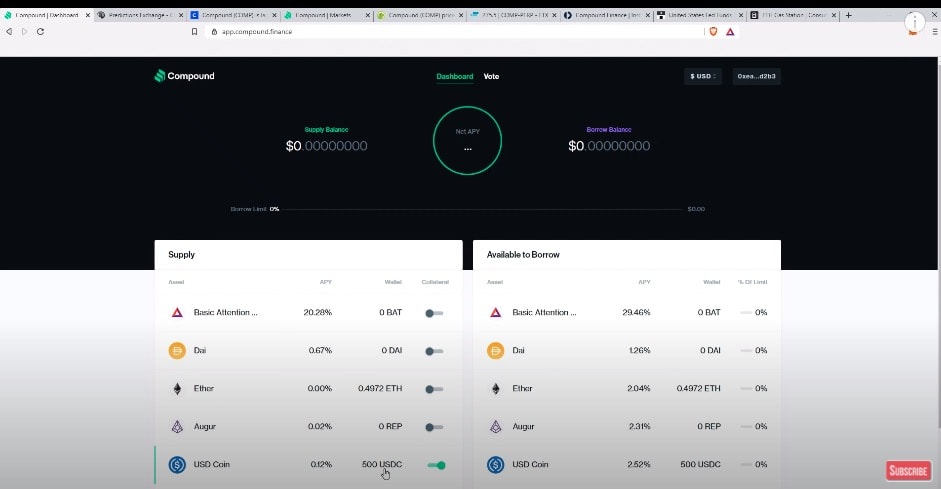941x489 pixels.
Task: Switch to the United States Fed Funds tab
Action: [699, 15]
